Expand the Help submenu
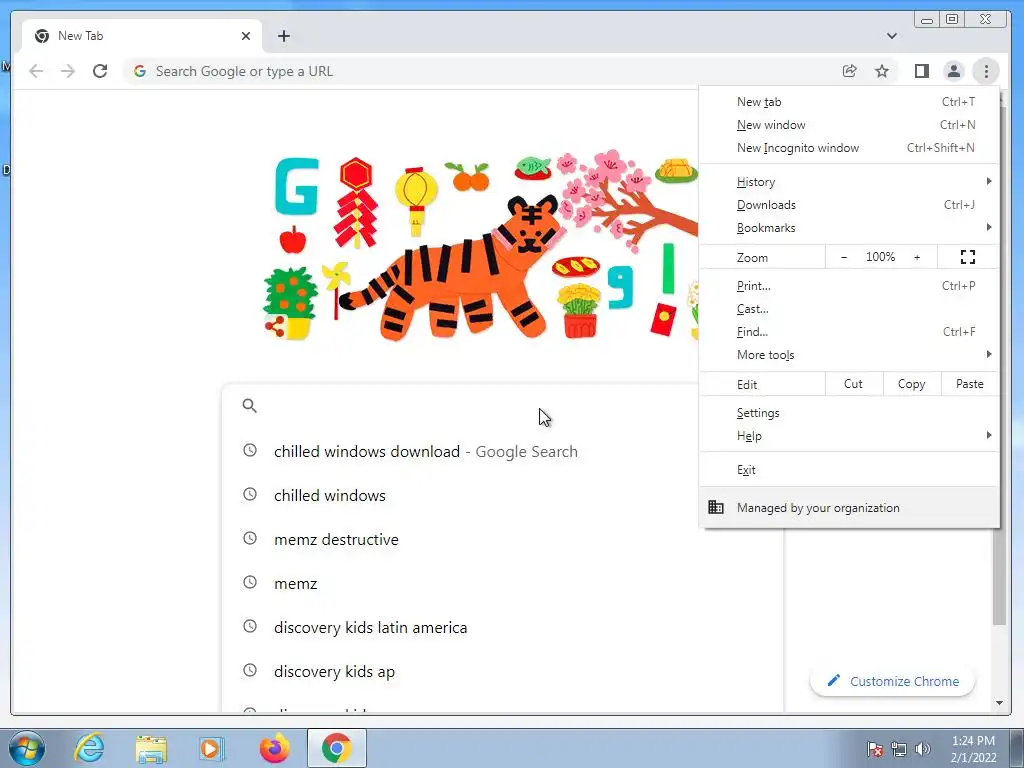 pos(849,436)
